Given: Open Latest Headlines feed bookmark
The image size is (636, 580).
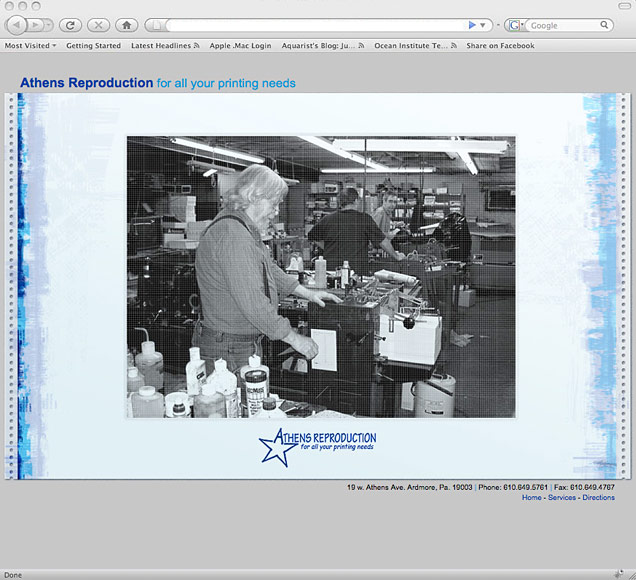Looking at the screenshot, I should [165, 46].
